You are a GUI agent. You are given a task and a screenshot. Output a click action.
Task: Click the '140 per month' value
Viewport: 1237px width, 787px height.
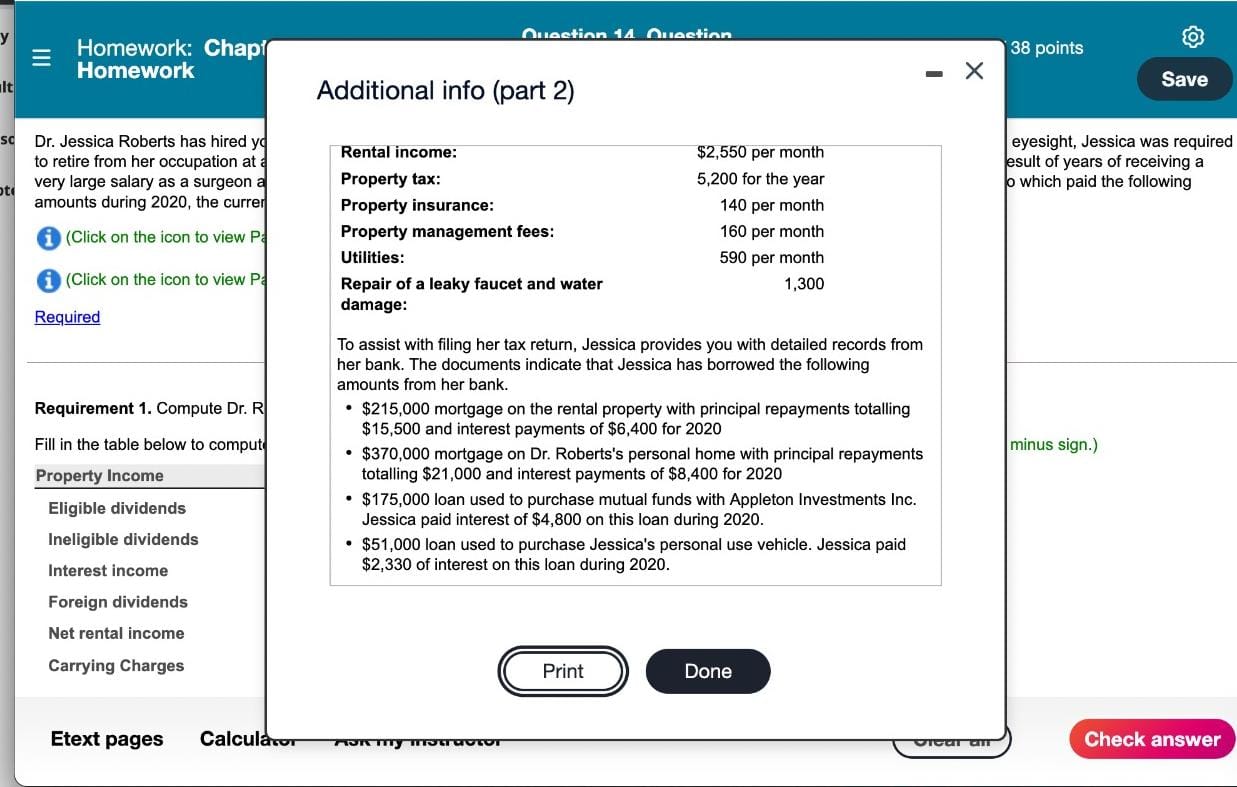click(x=772, y=205)
